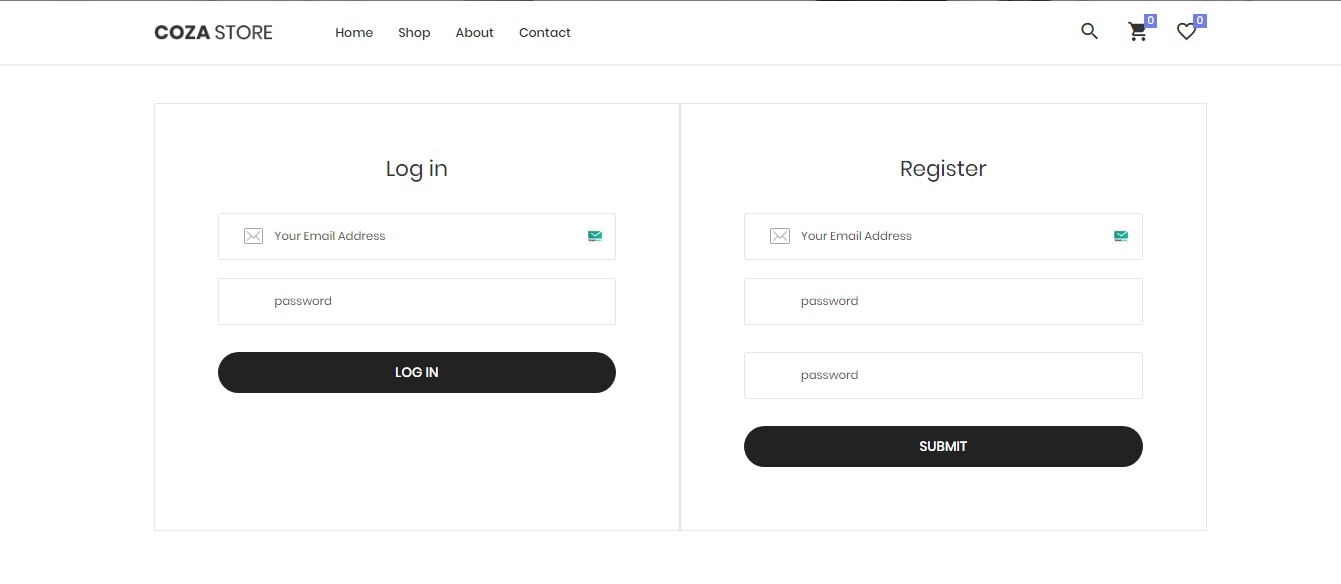Click the cart item count badge
The height and width of the screenshot is (584, 1341).
(1151, 19)
